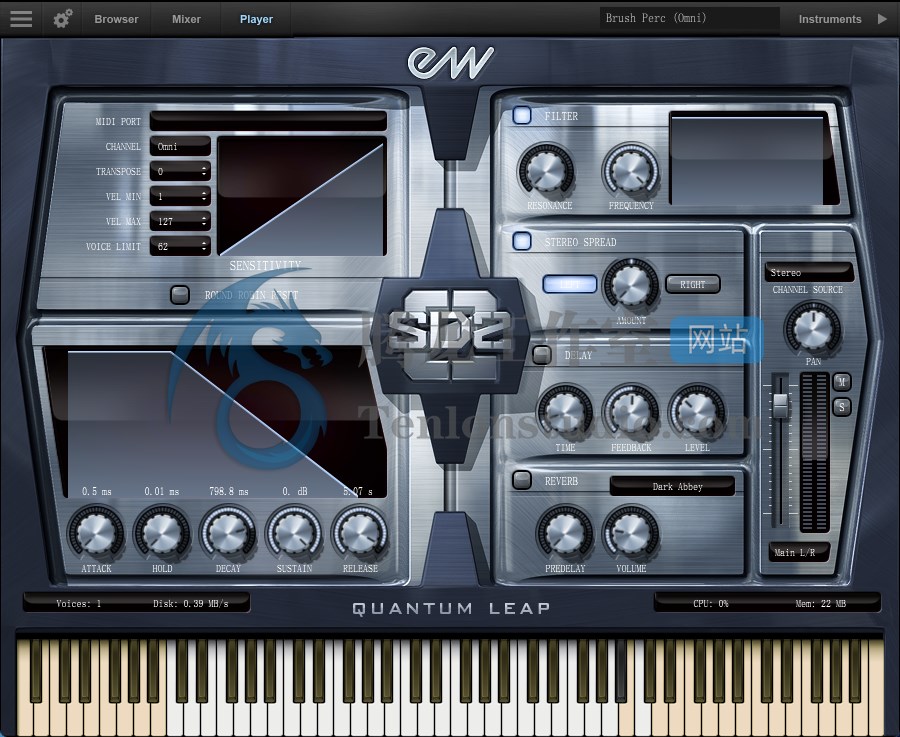Select the Right stereo spread button
This screenshot has width=900, height=737.
pos(692,284)
